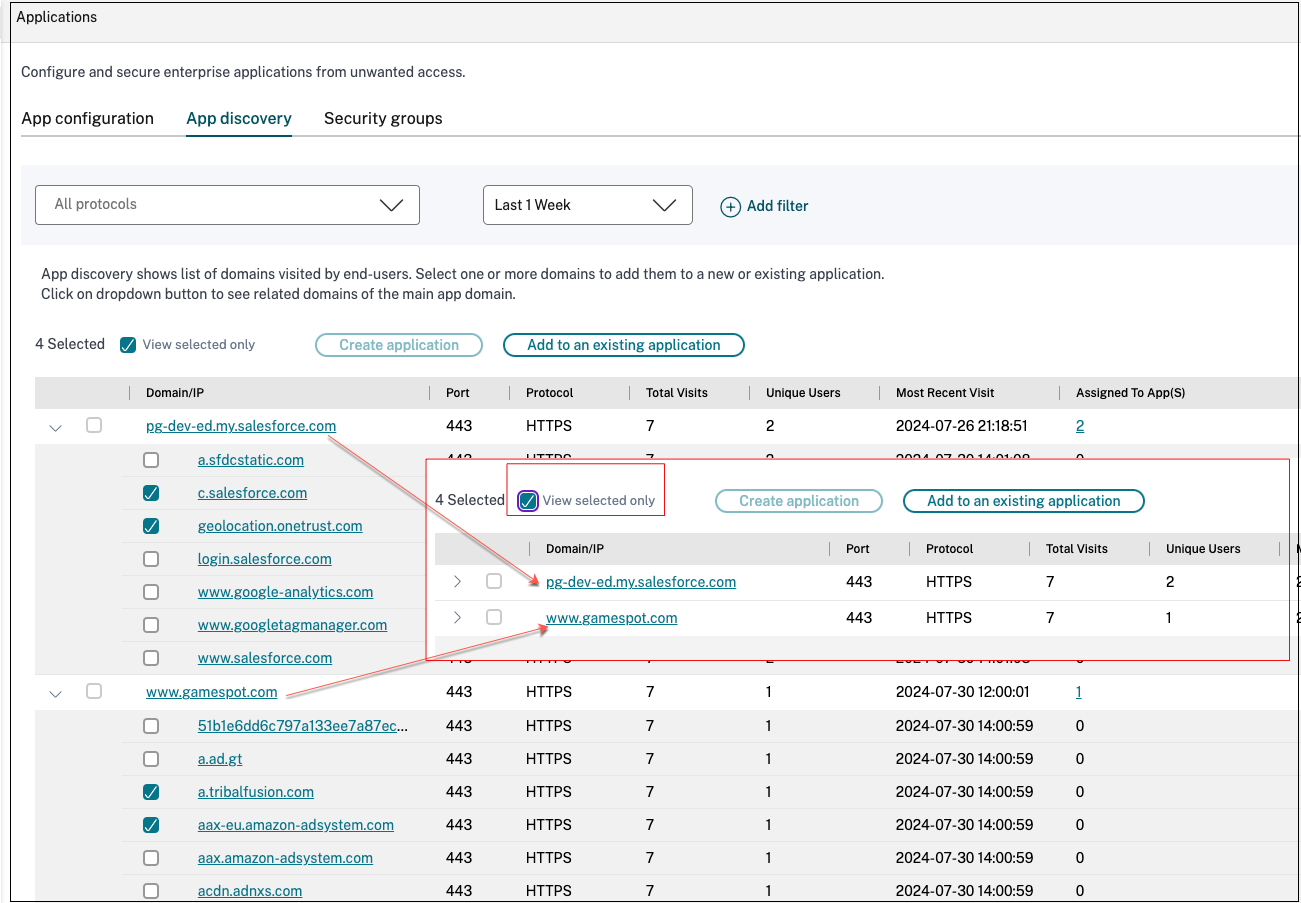Image resolution: width=1301 pixels, height=903 pixels.
Task: Click the Assigned To App(S) column header
Action: (1131, 393)
